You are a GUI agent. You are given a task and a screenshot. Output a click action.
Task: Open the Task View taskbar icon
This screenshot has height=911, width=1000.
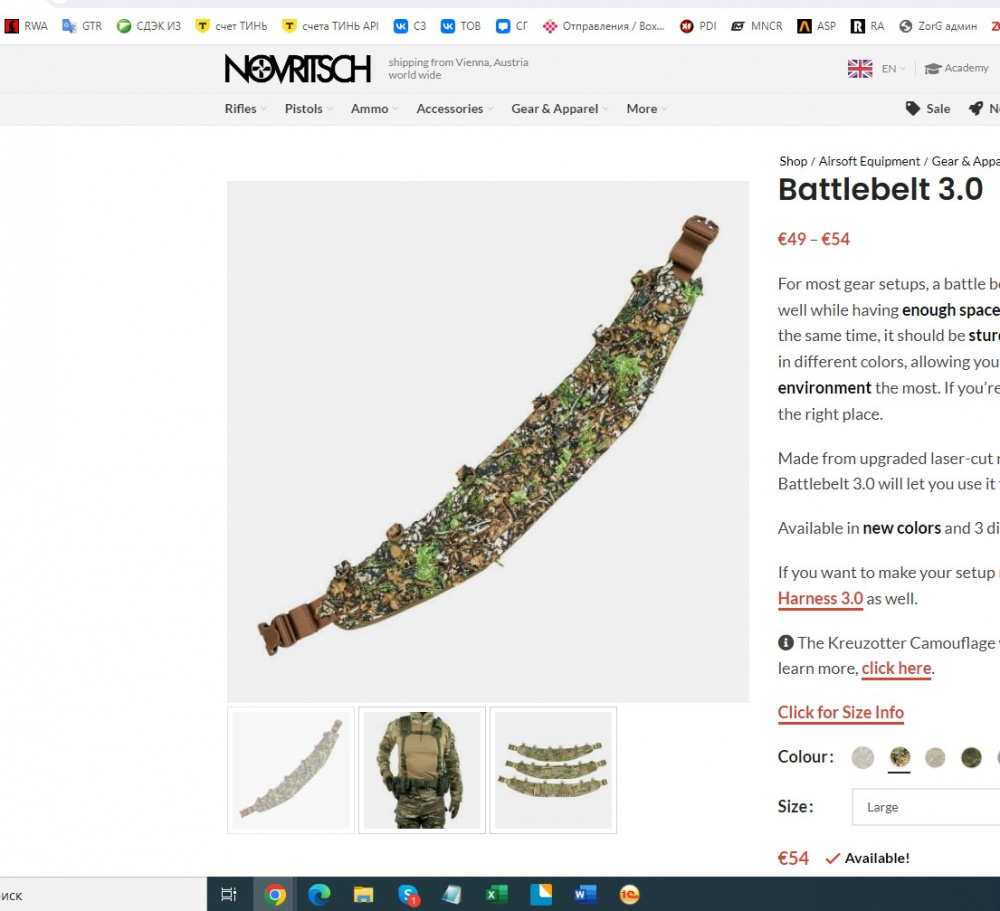228,894
